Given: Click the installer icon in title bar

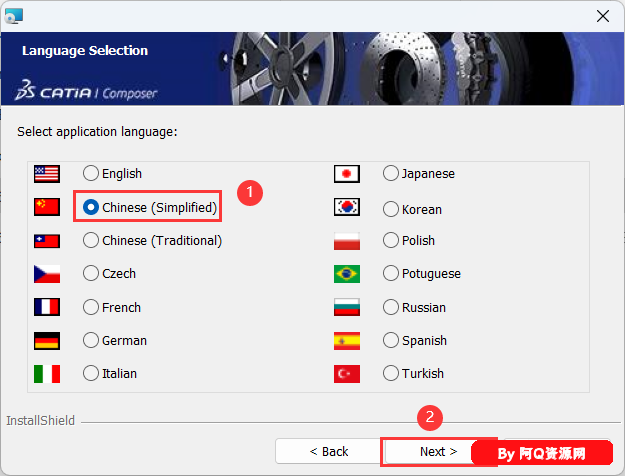Looking at the screenshot, I should [14, 16].
